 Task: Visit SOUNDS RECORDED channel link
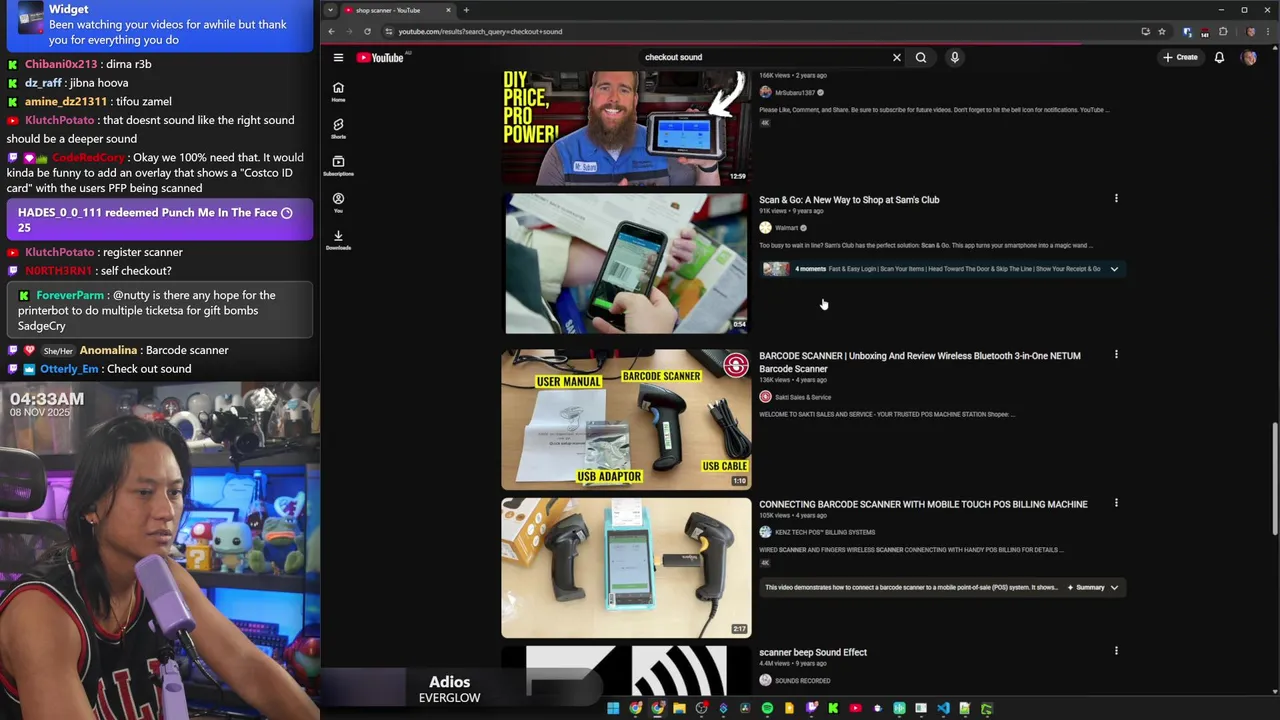point(803,681)
